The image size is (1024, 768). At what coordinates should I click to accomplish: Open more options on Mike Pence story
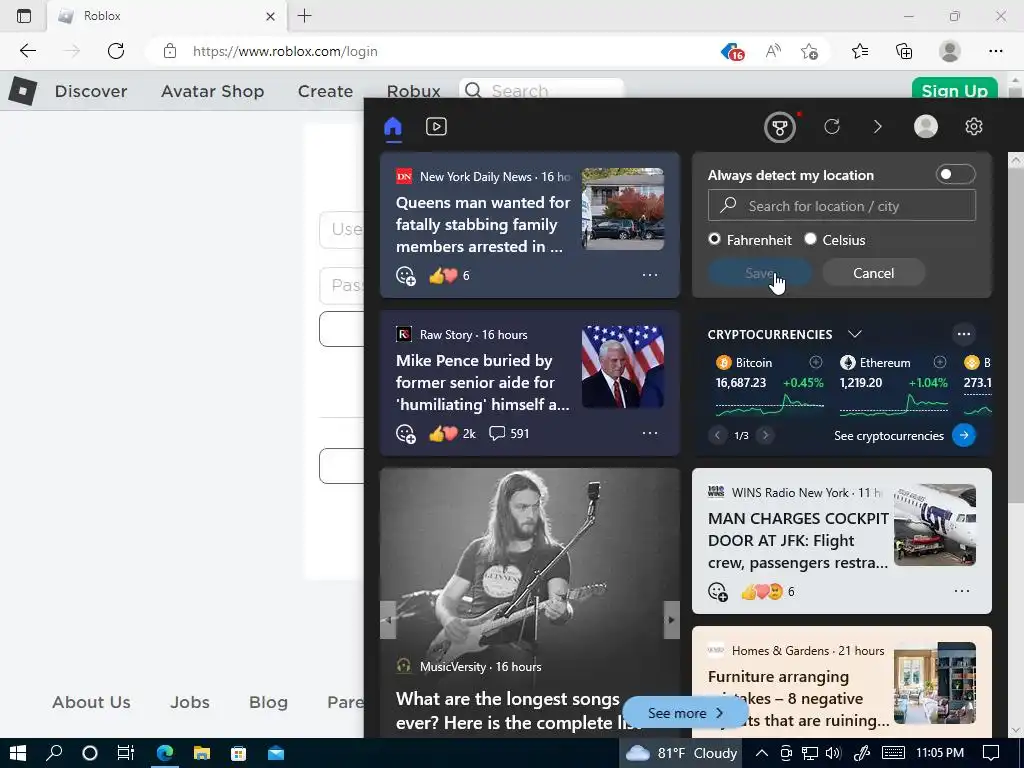tap(650, 433)
